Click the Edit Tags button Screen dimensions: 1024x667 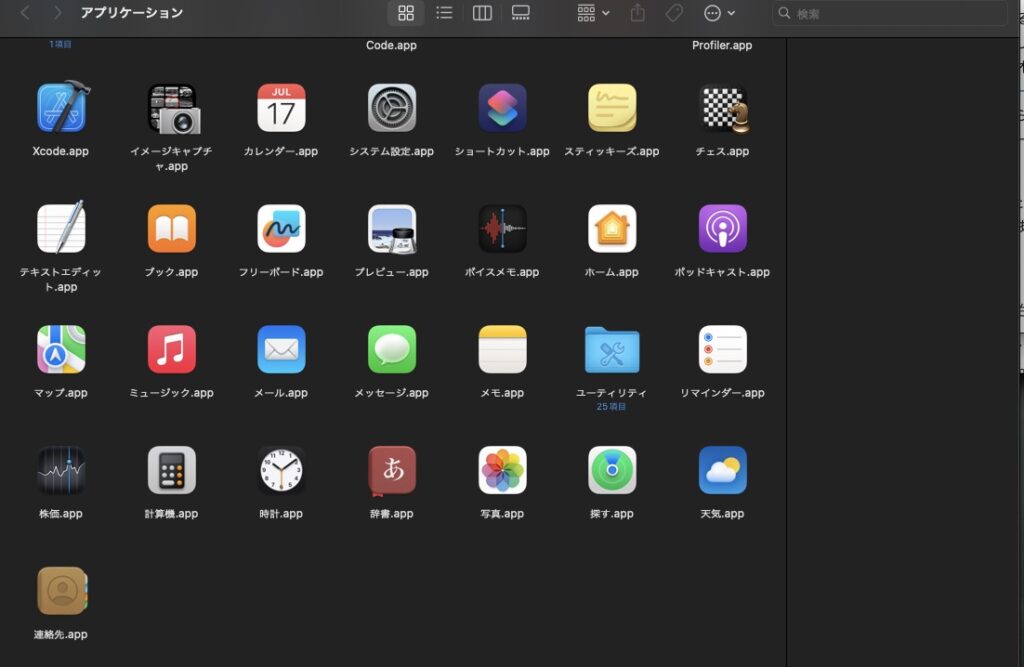coord(675,13)
